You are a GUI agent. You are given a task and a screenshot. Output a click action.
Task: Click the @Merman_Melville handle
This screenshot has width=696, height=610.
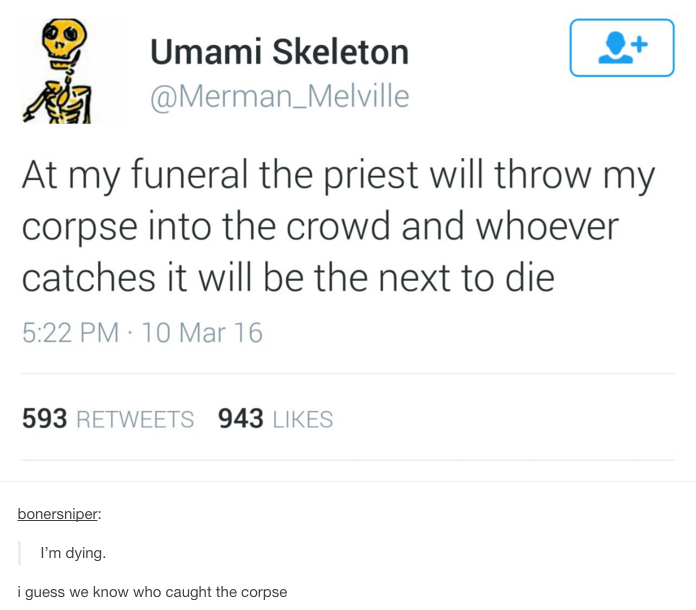pos(279,96)
